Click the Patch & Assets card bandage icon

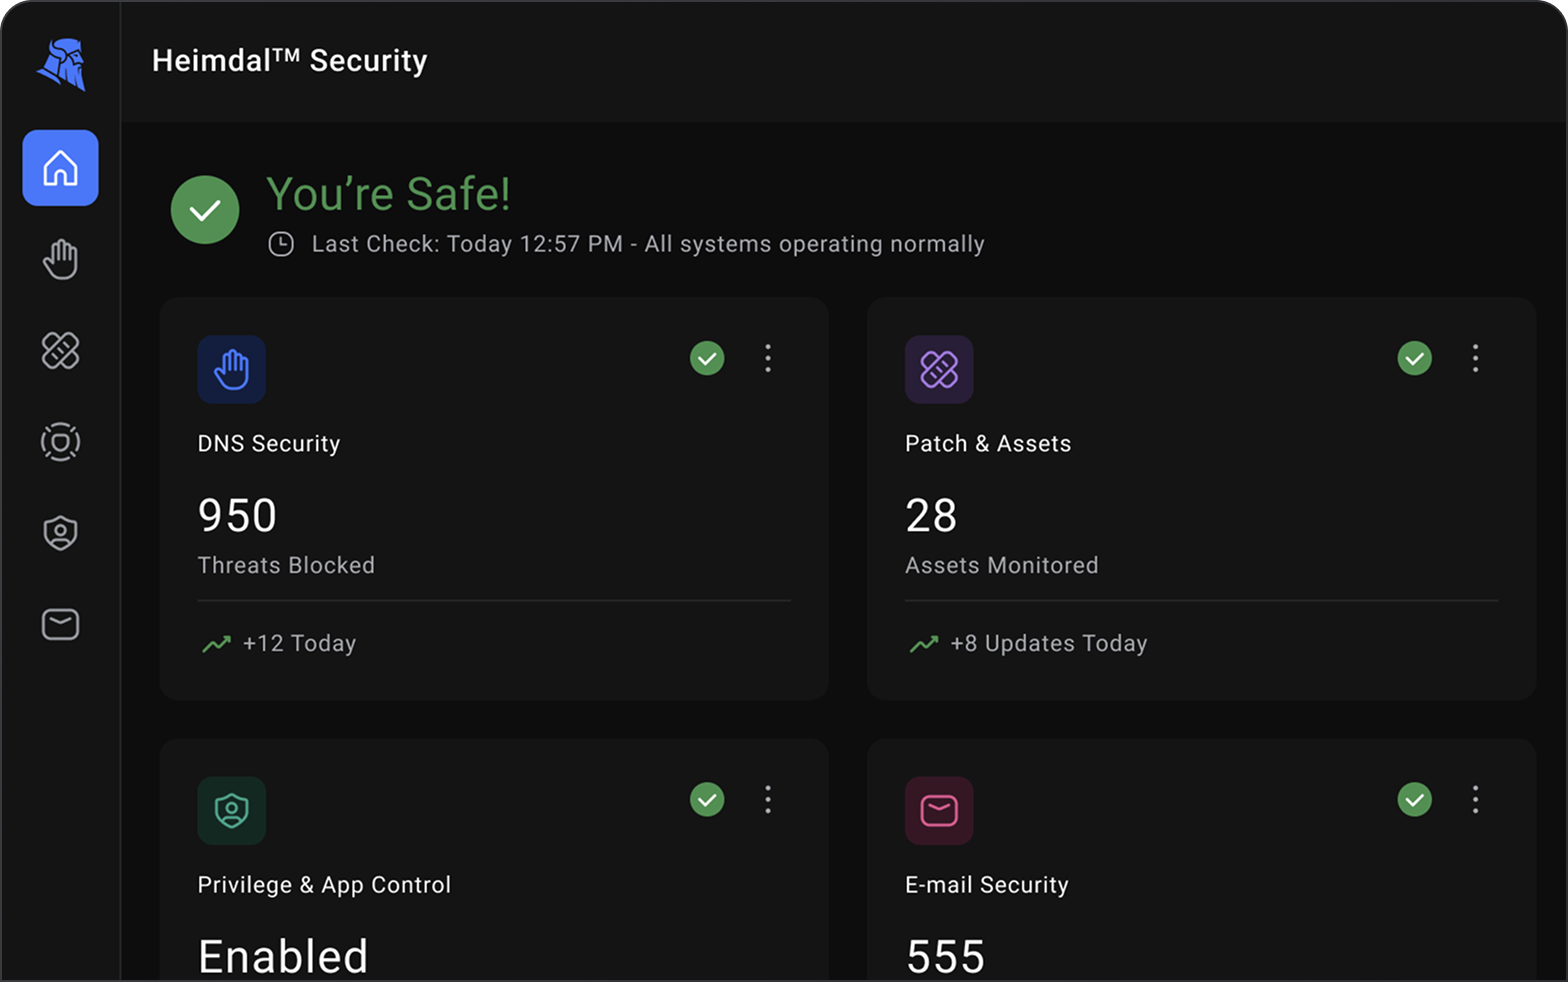(939, 369)
